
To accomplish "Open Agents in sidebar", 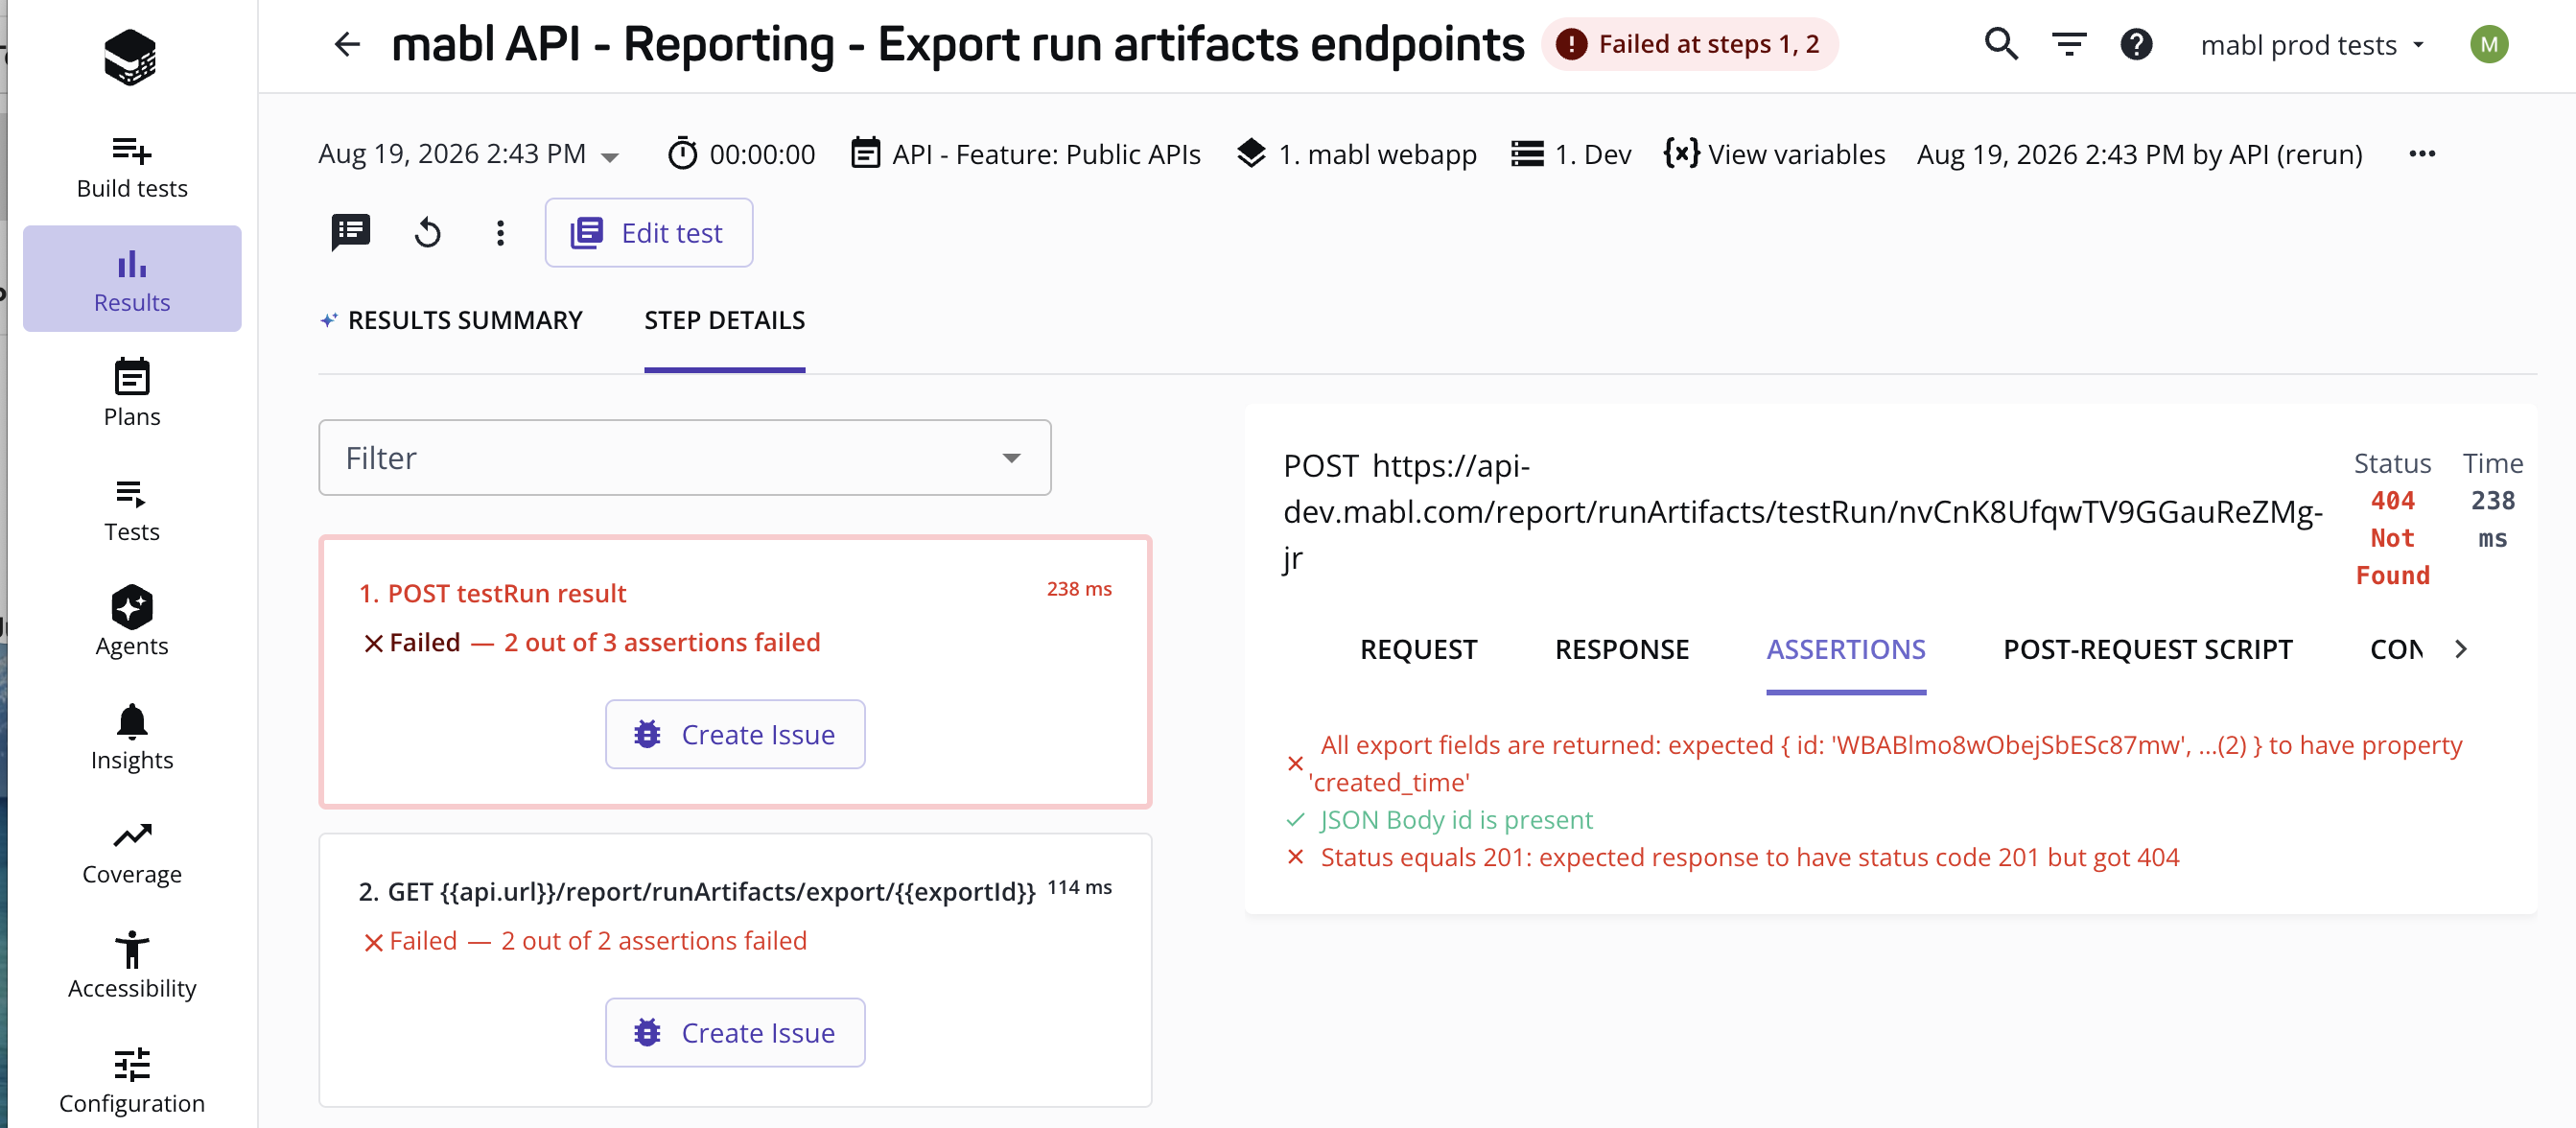I will [x=132, y=622].
